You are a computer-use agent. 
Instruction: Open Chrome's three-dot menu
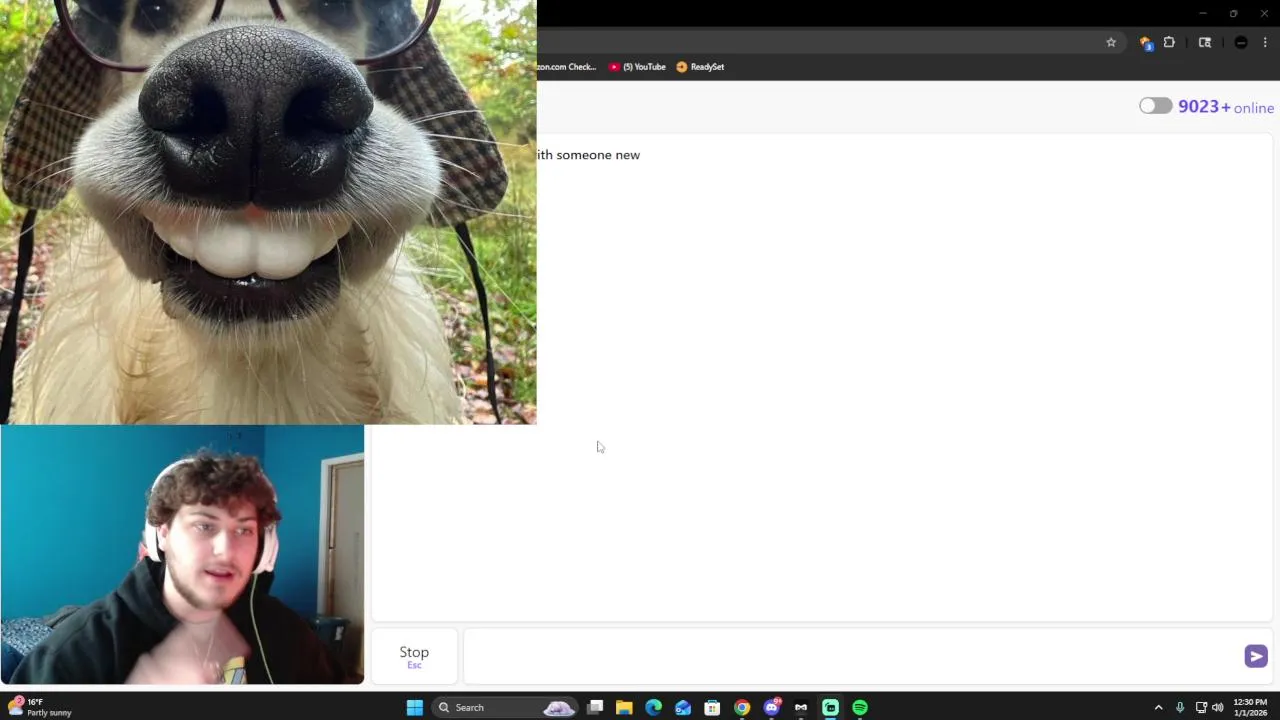tap(1265, 42)
